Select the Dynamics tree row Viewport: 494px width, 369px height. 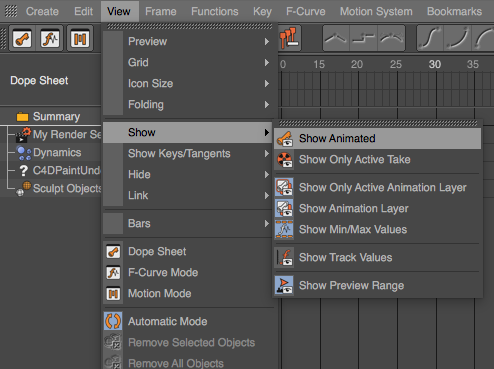(51, 153)
